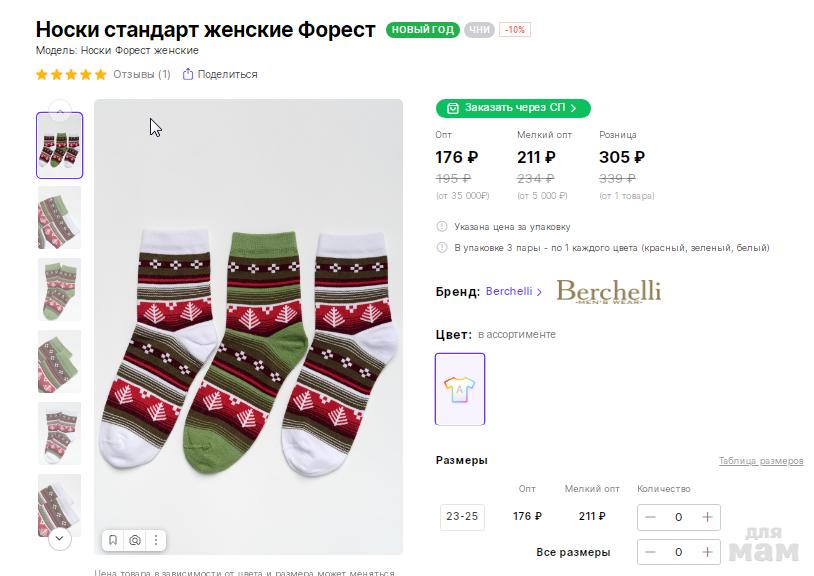Click the Share (Поделиться) icon
Viewport: 814px width, 576px height.
(187, 74)
